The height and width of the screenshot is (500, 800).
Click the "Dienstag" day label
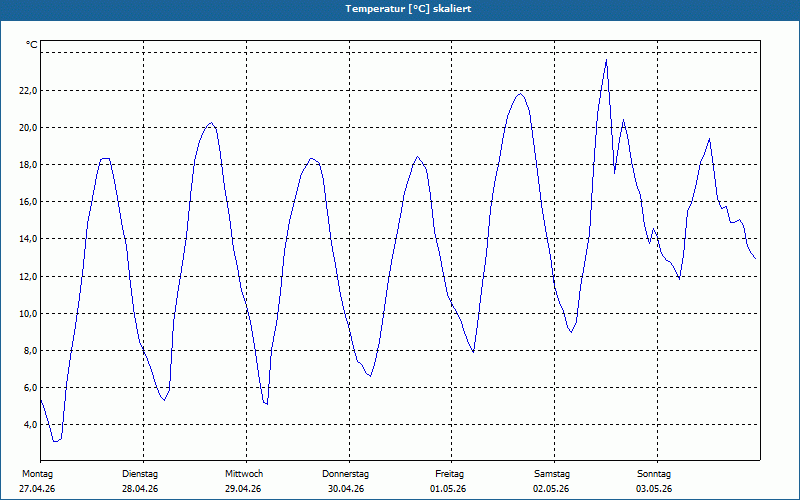140,474
